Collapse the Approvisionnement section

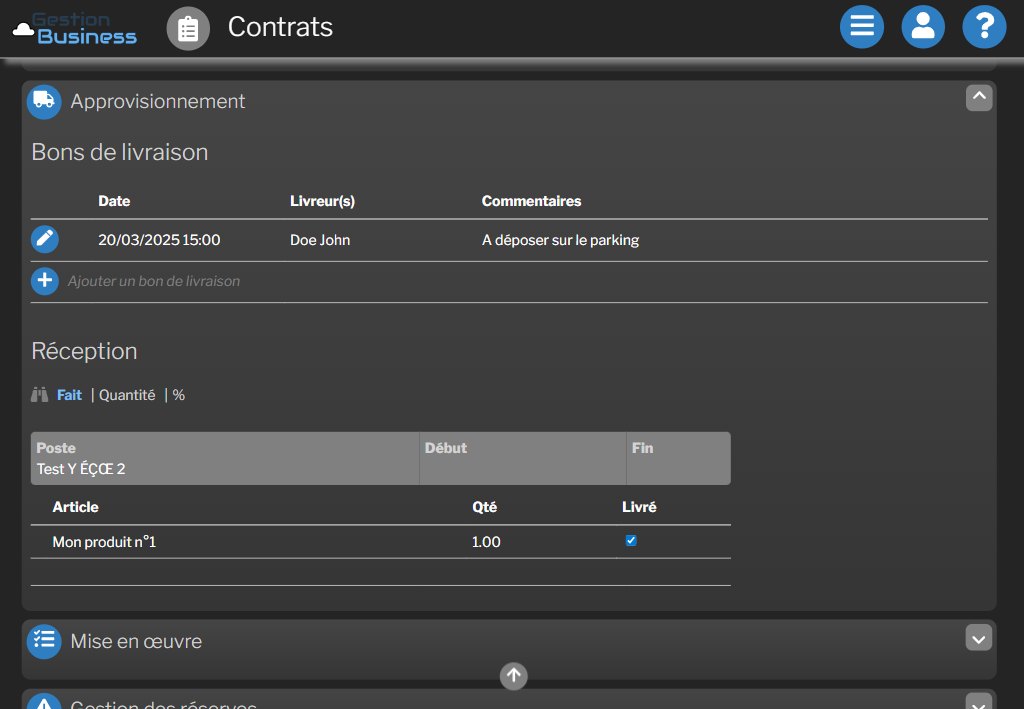tap(979, 97)
